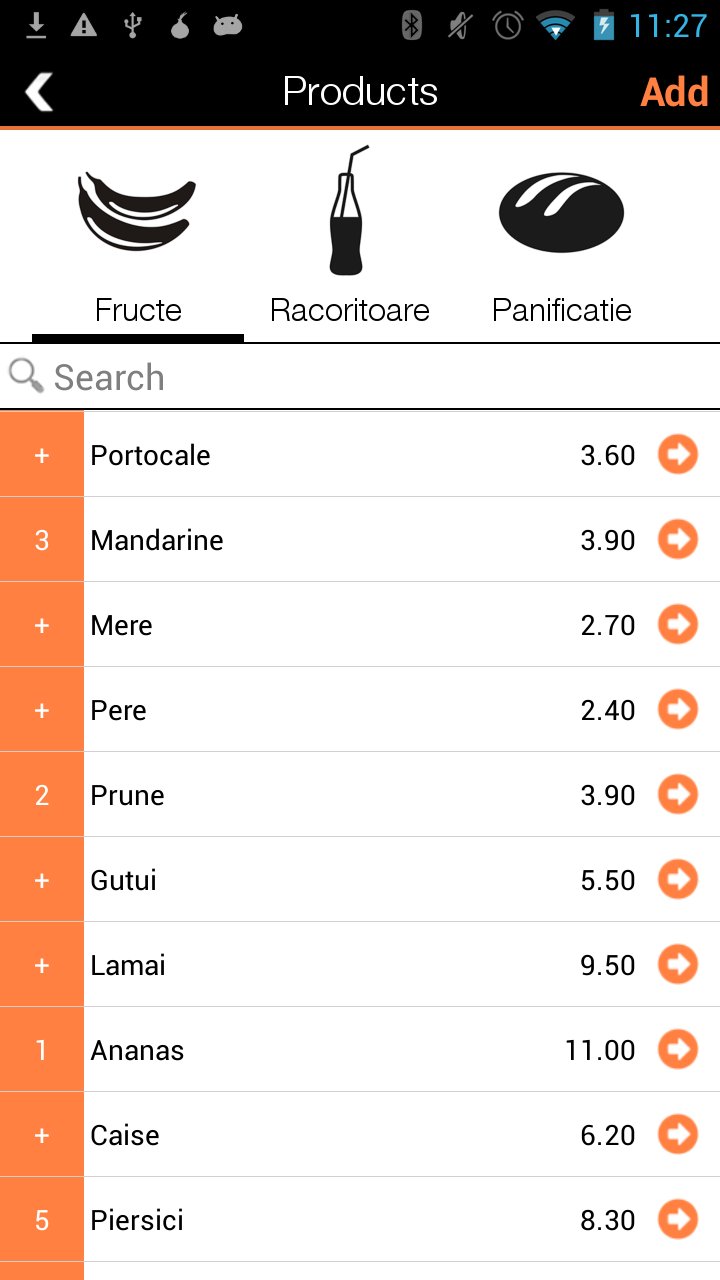Add Portocale using its plus button
Image resolution: width=720 pixels, height=1280 pixels.
coord(42,455)
